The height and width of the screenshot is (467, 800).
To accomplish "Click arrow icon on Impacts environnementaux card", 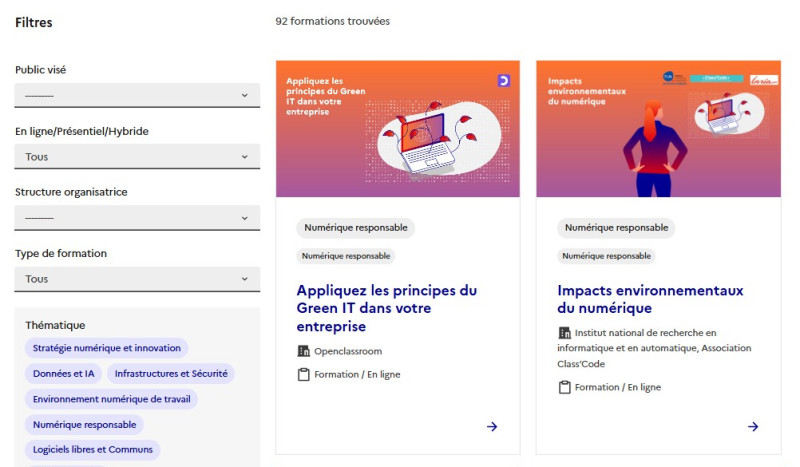I will click(753, 427).
